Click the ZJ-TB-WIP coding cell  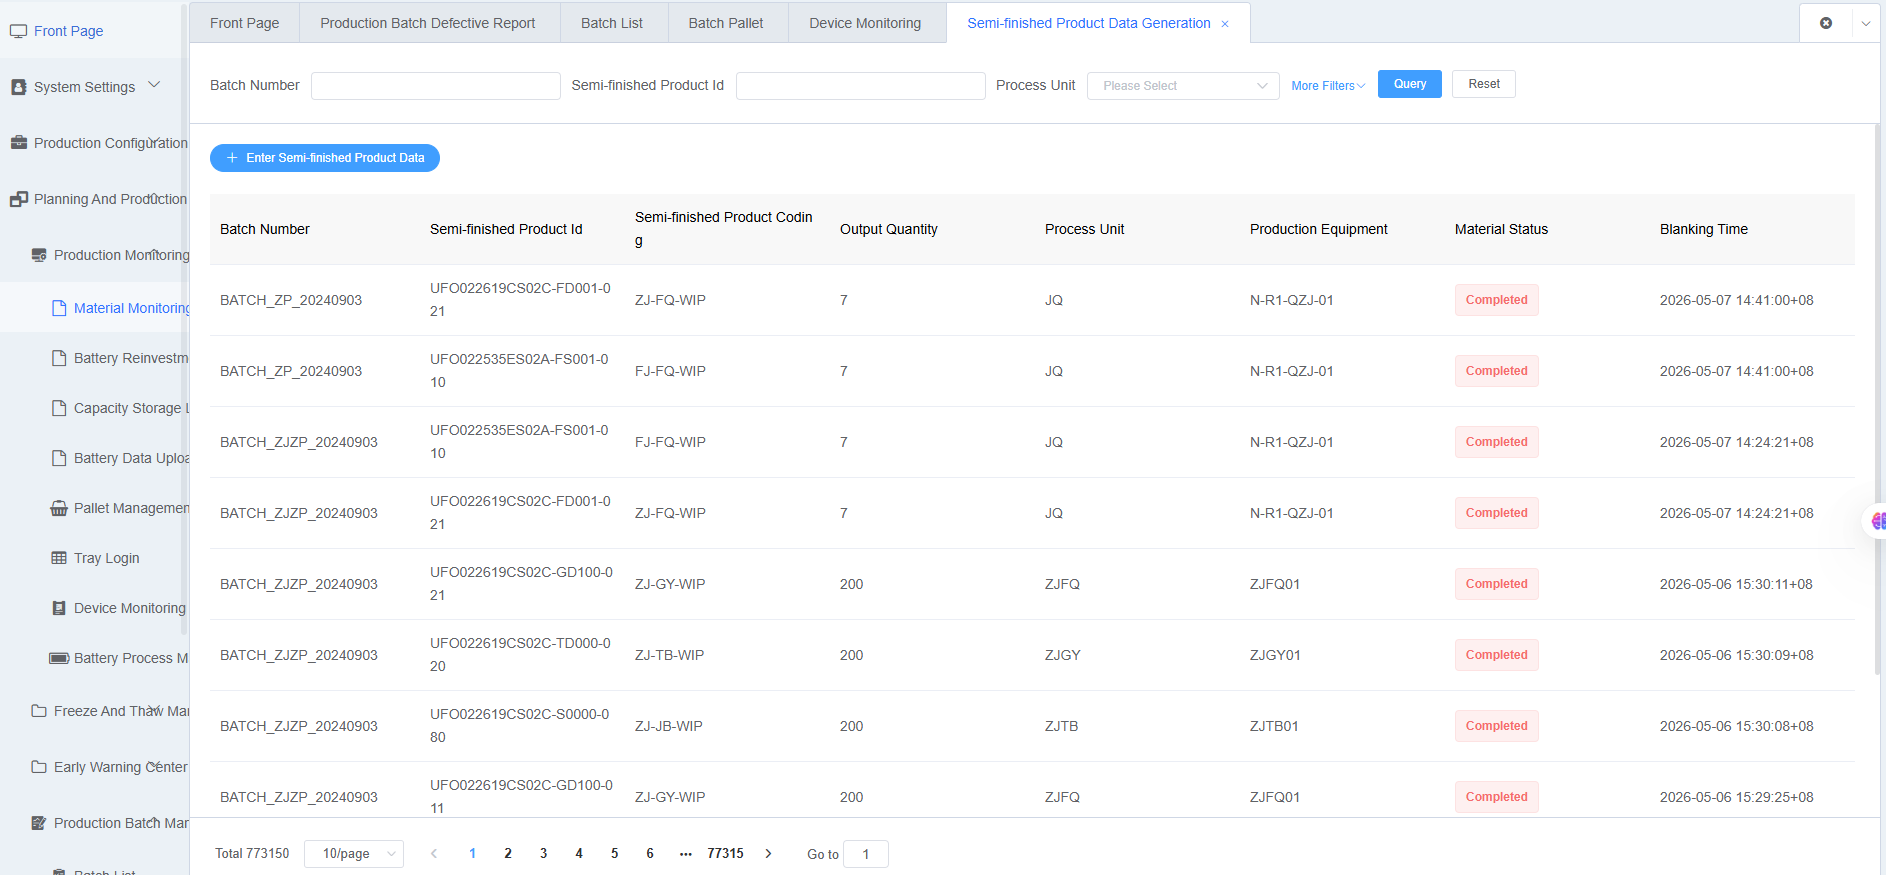pyautogui.click(x=669, y=655)
